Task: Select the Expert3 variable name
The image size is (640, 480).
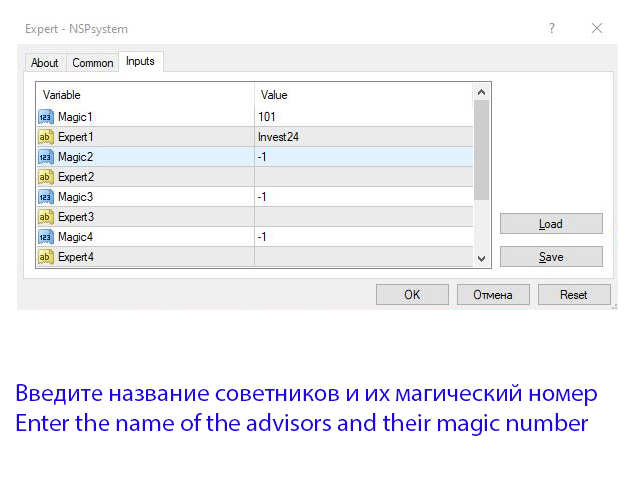Action: click(76, 217)
